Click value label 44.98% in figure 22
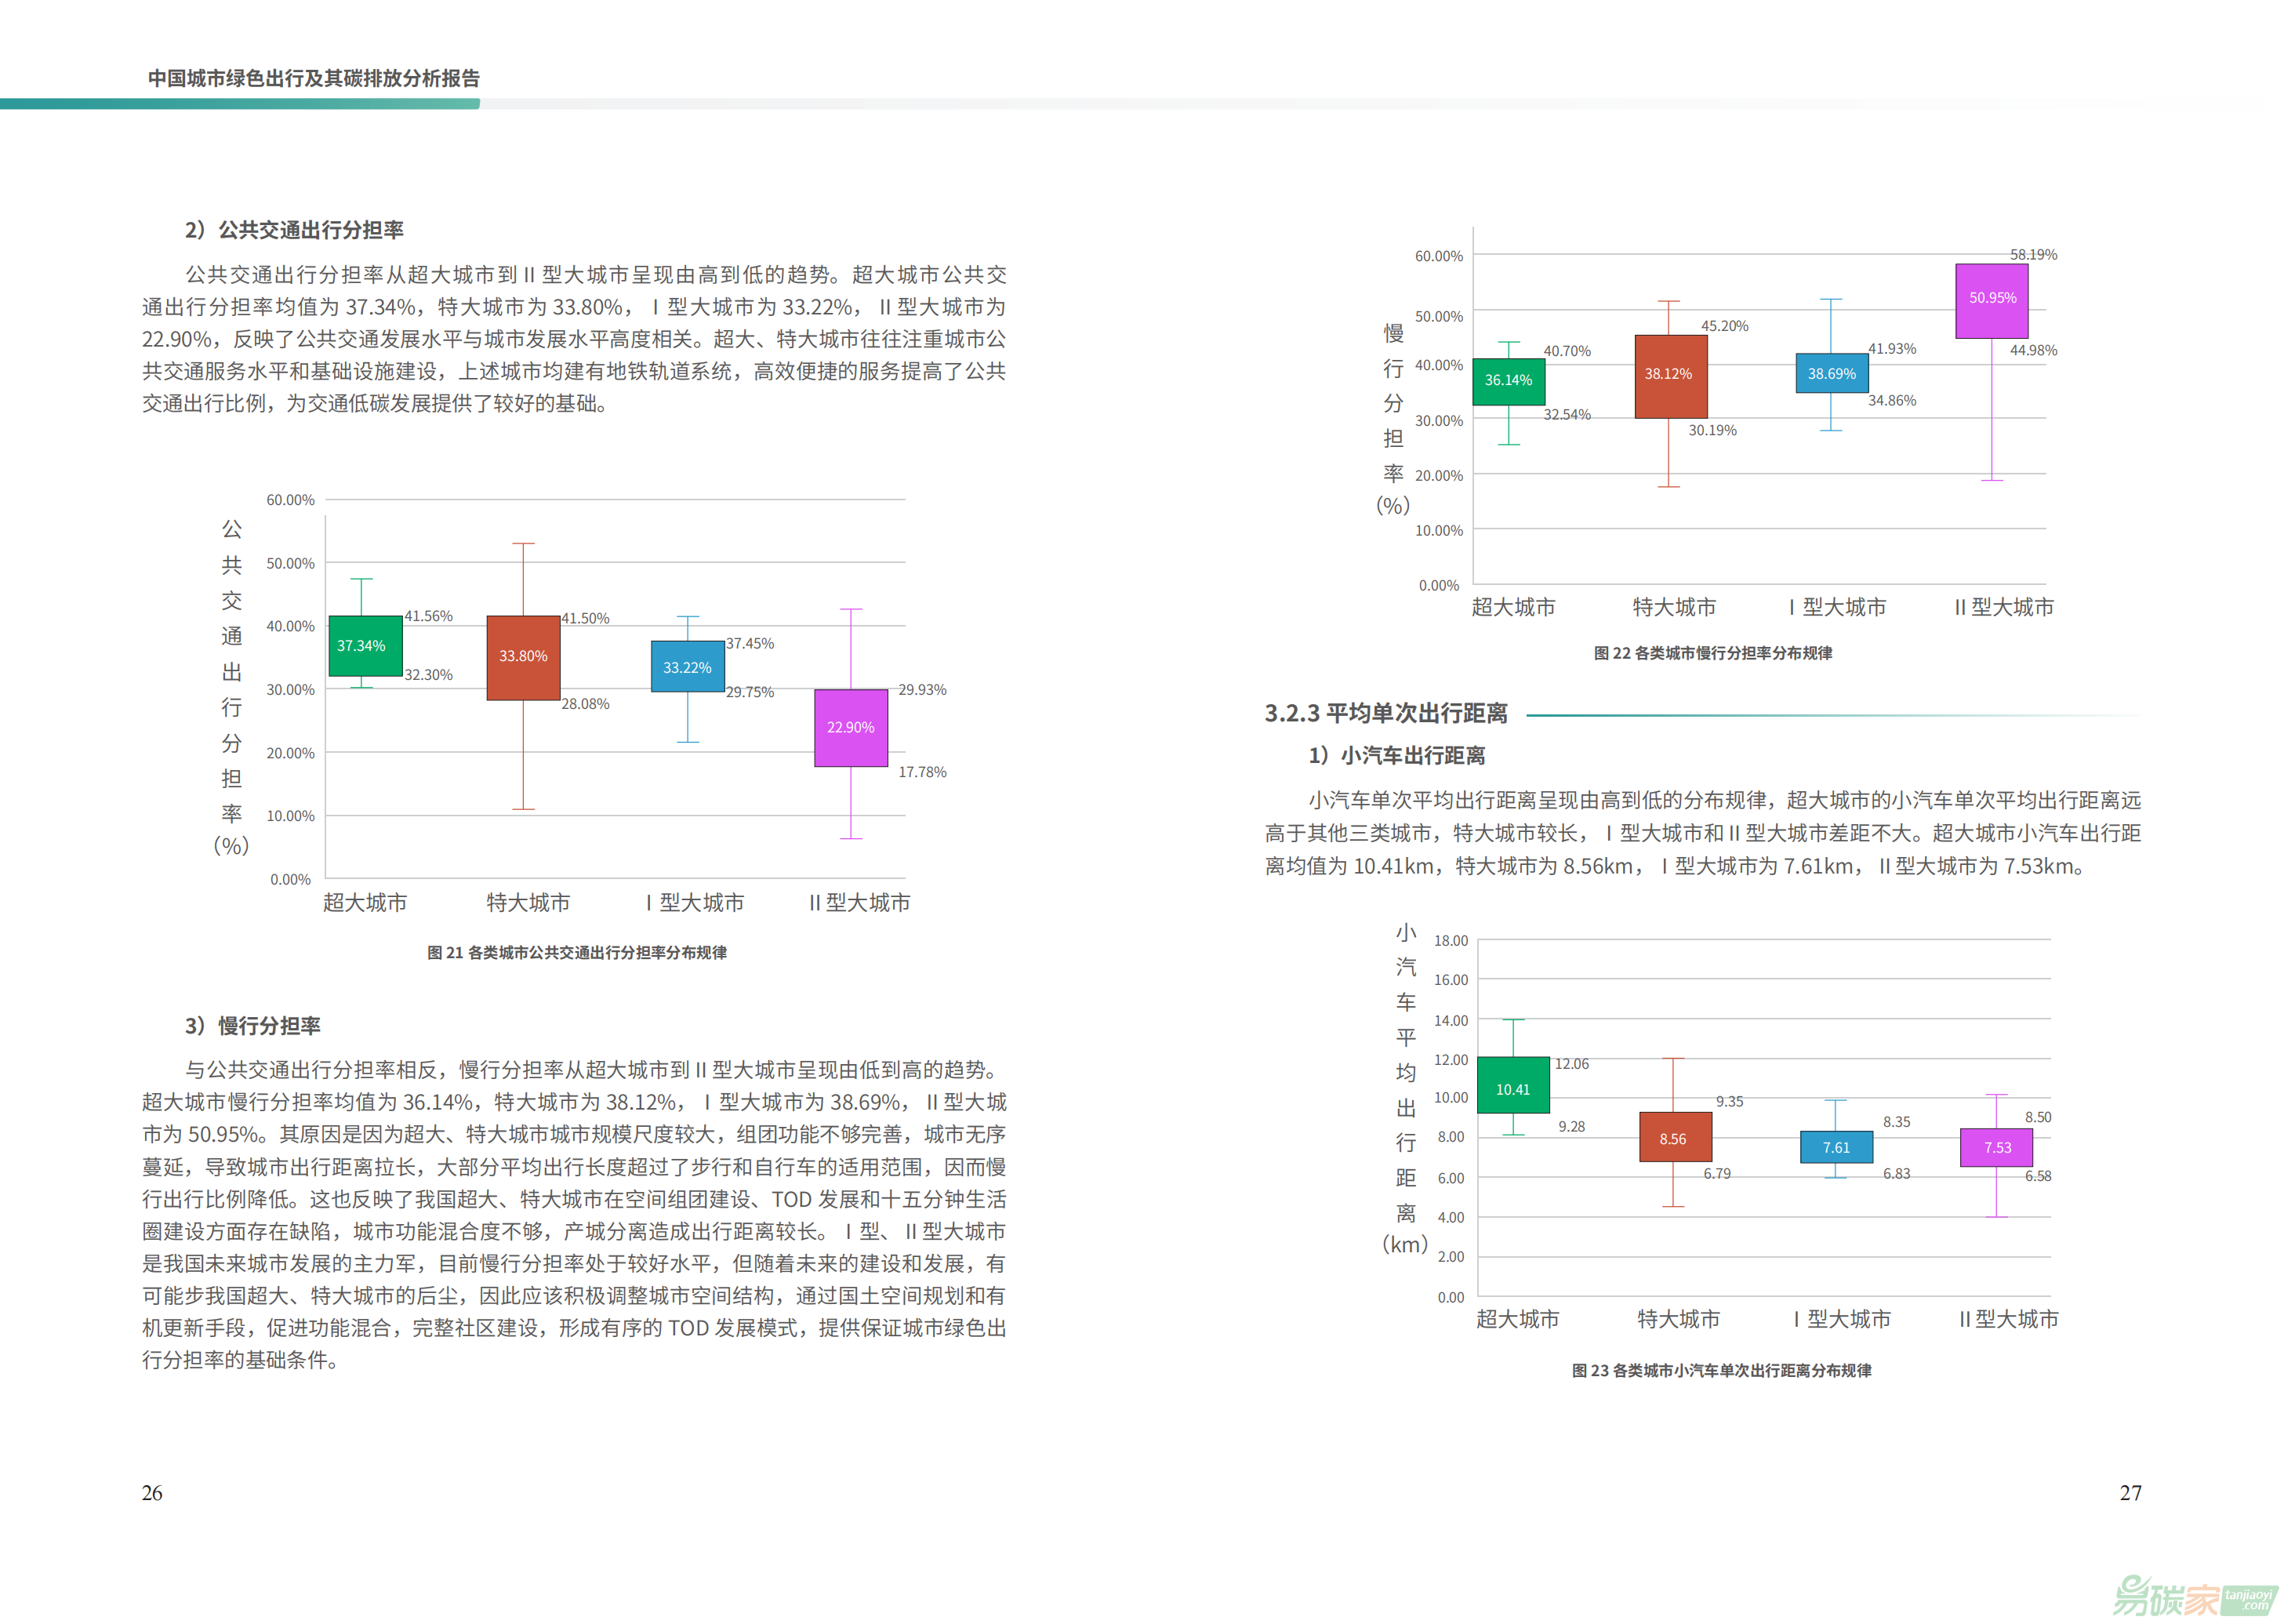Image resolution: width=2284 pixels, height=1624 pixels. (2033, 350)
